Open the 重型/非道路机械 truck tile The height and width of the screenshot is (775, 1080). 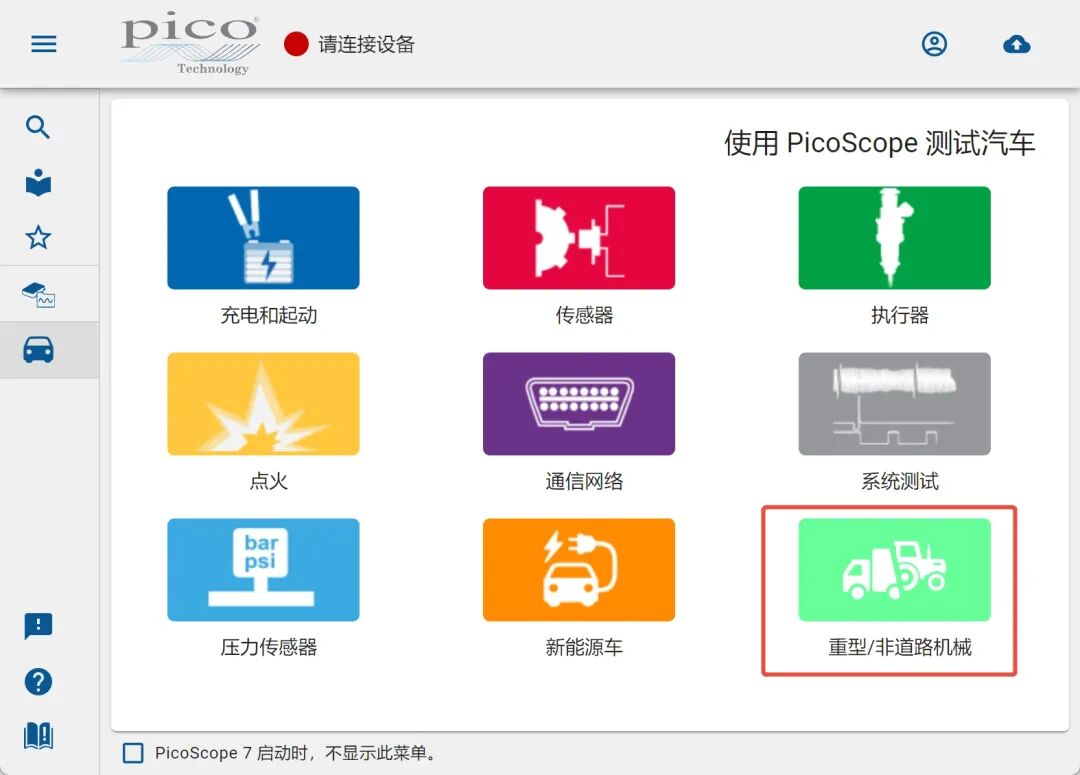pos(894,570)
